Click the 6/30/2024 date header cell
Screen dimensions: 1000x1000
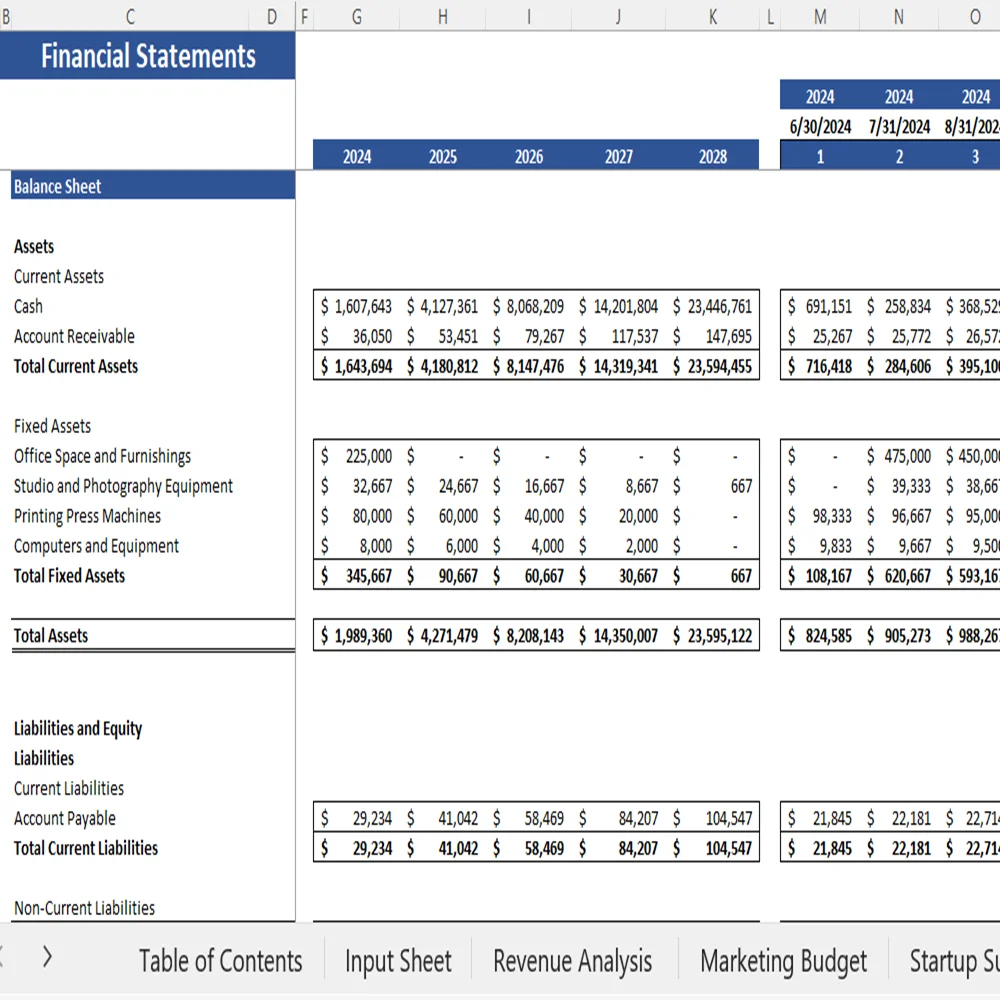pyautogui.click(x=820, y=127)
